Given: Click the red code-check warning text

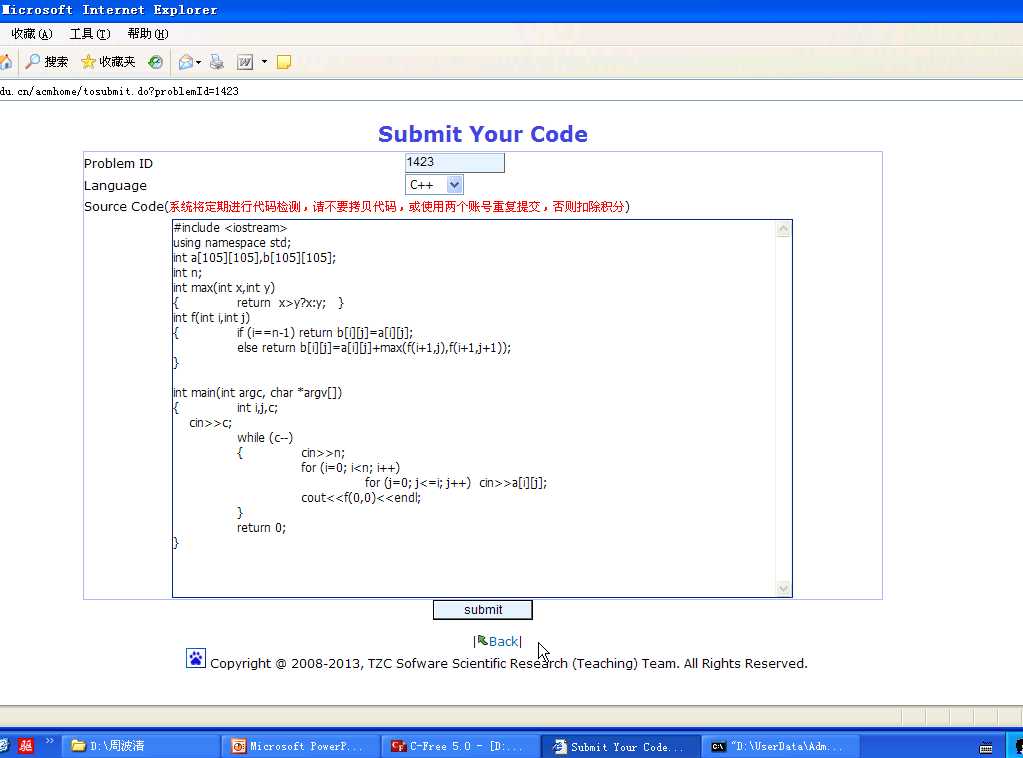Looking at the screenshot, I should [x=397, y=207].
